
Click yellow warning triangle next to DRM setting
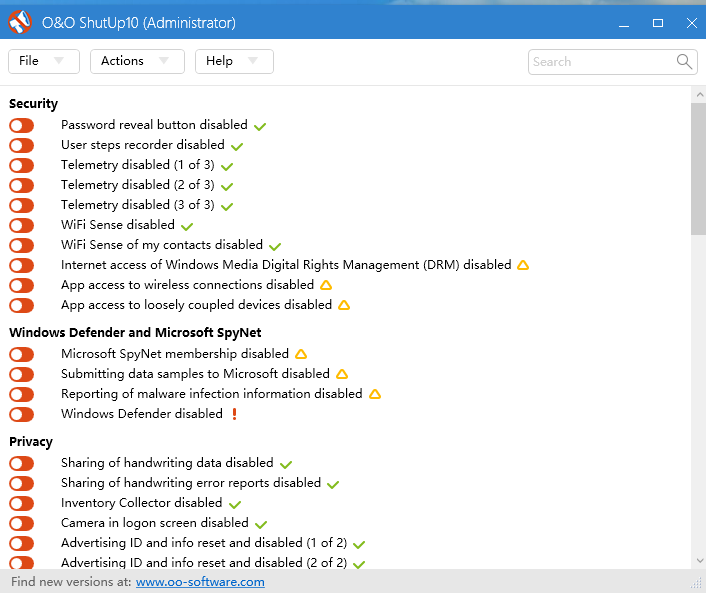[x=522, y=266]
